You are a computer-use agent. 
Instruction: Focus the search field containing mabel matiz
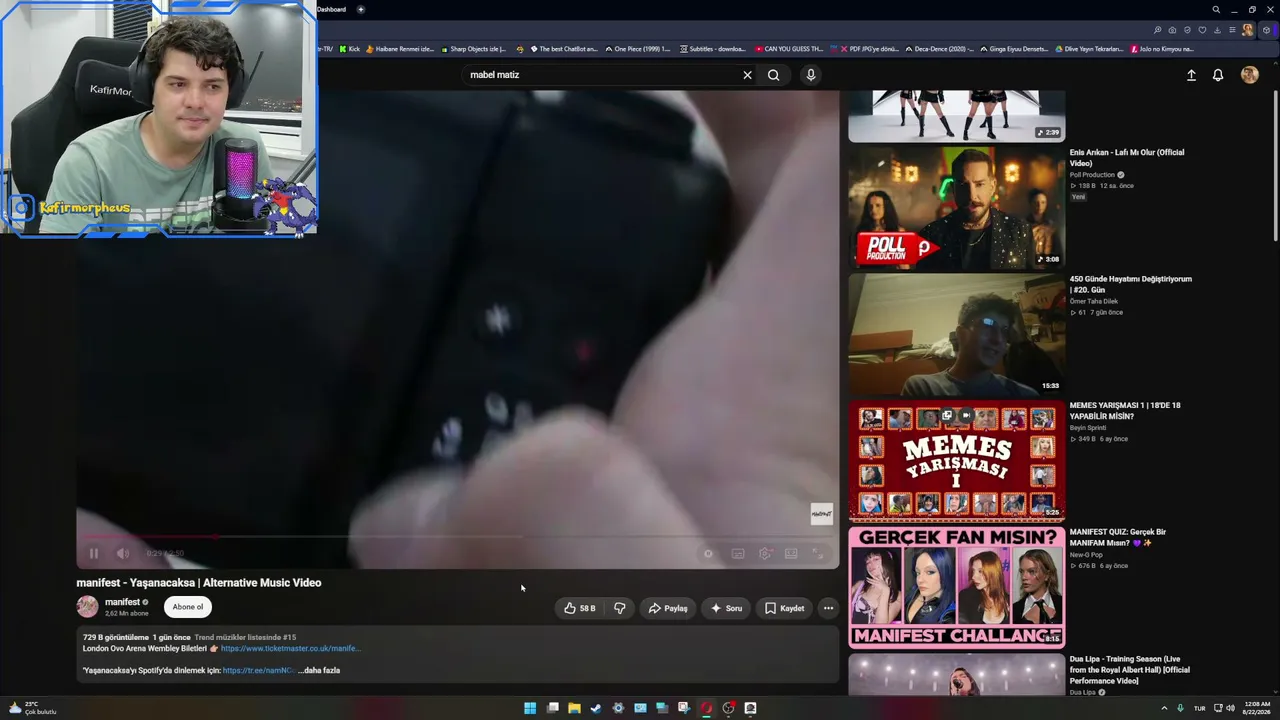[x=600, y=75]
